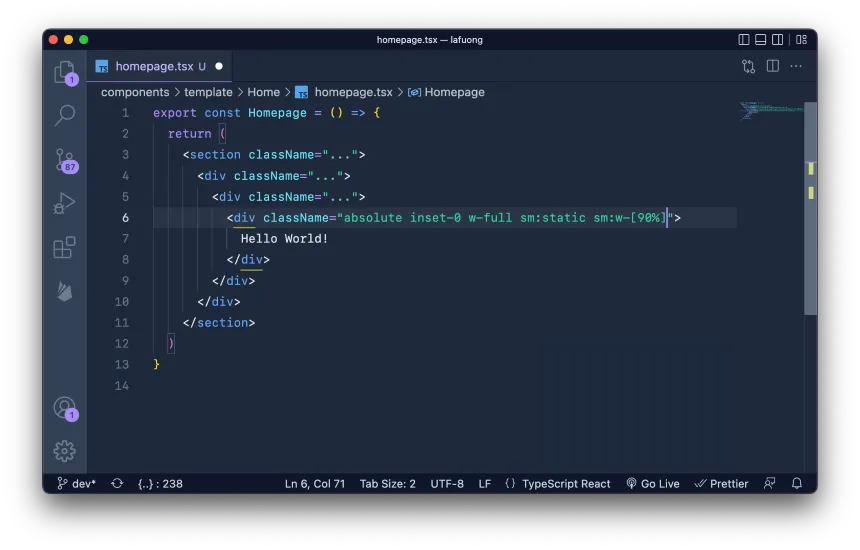This screenshot has width=860, height=550.
Task: Click the className string with absolute inset-0
Action: pyautogui.click(x=505, y=218)
